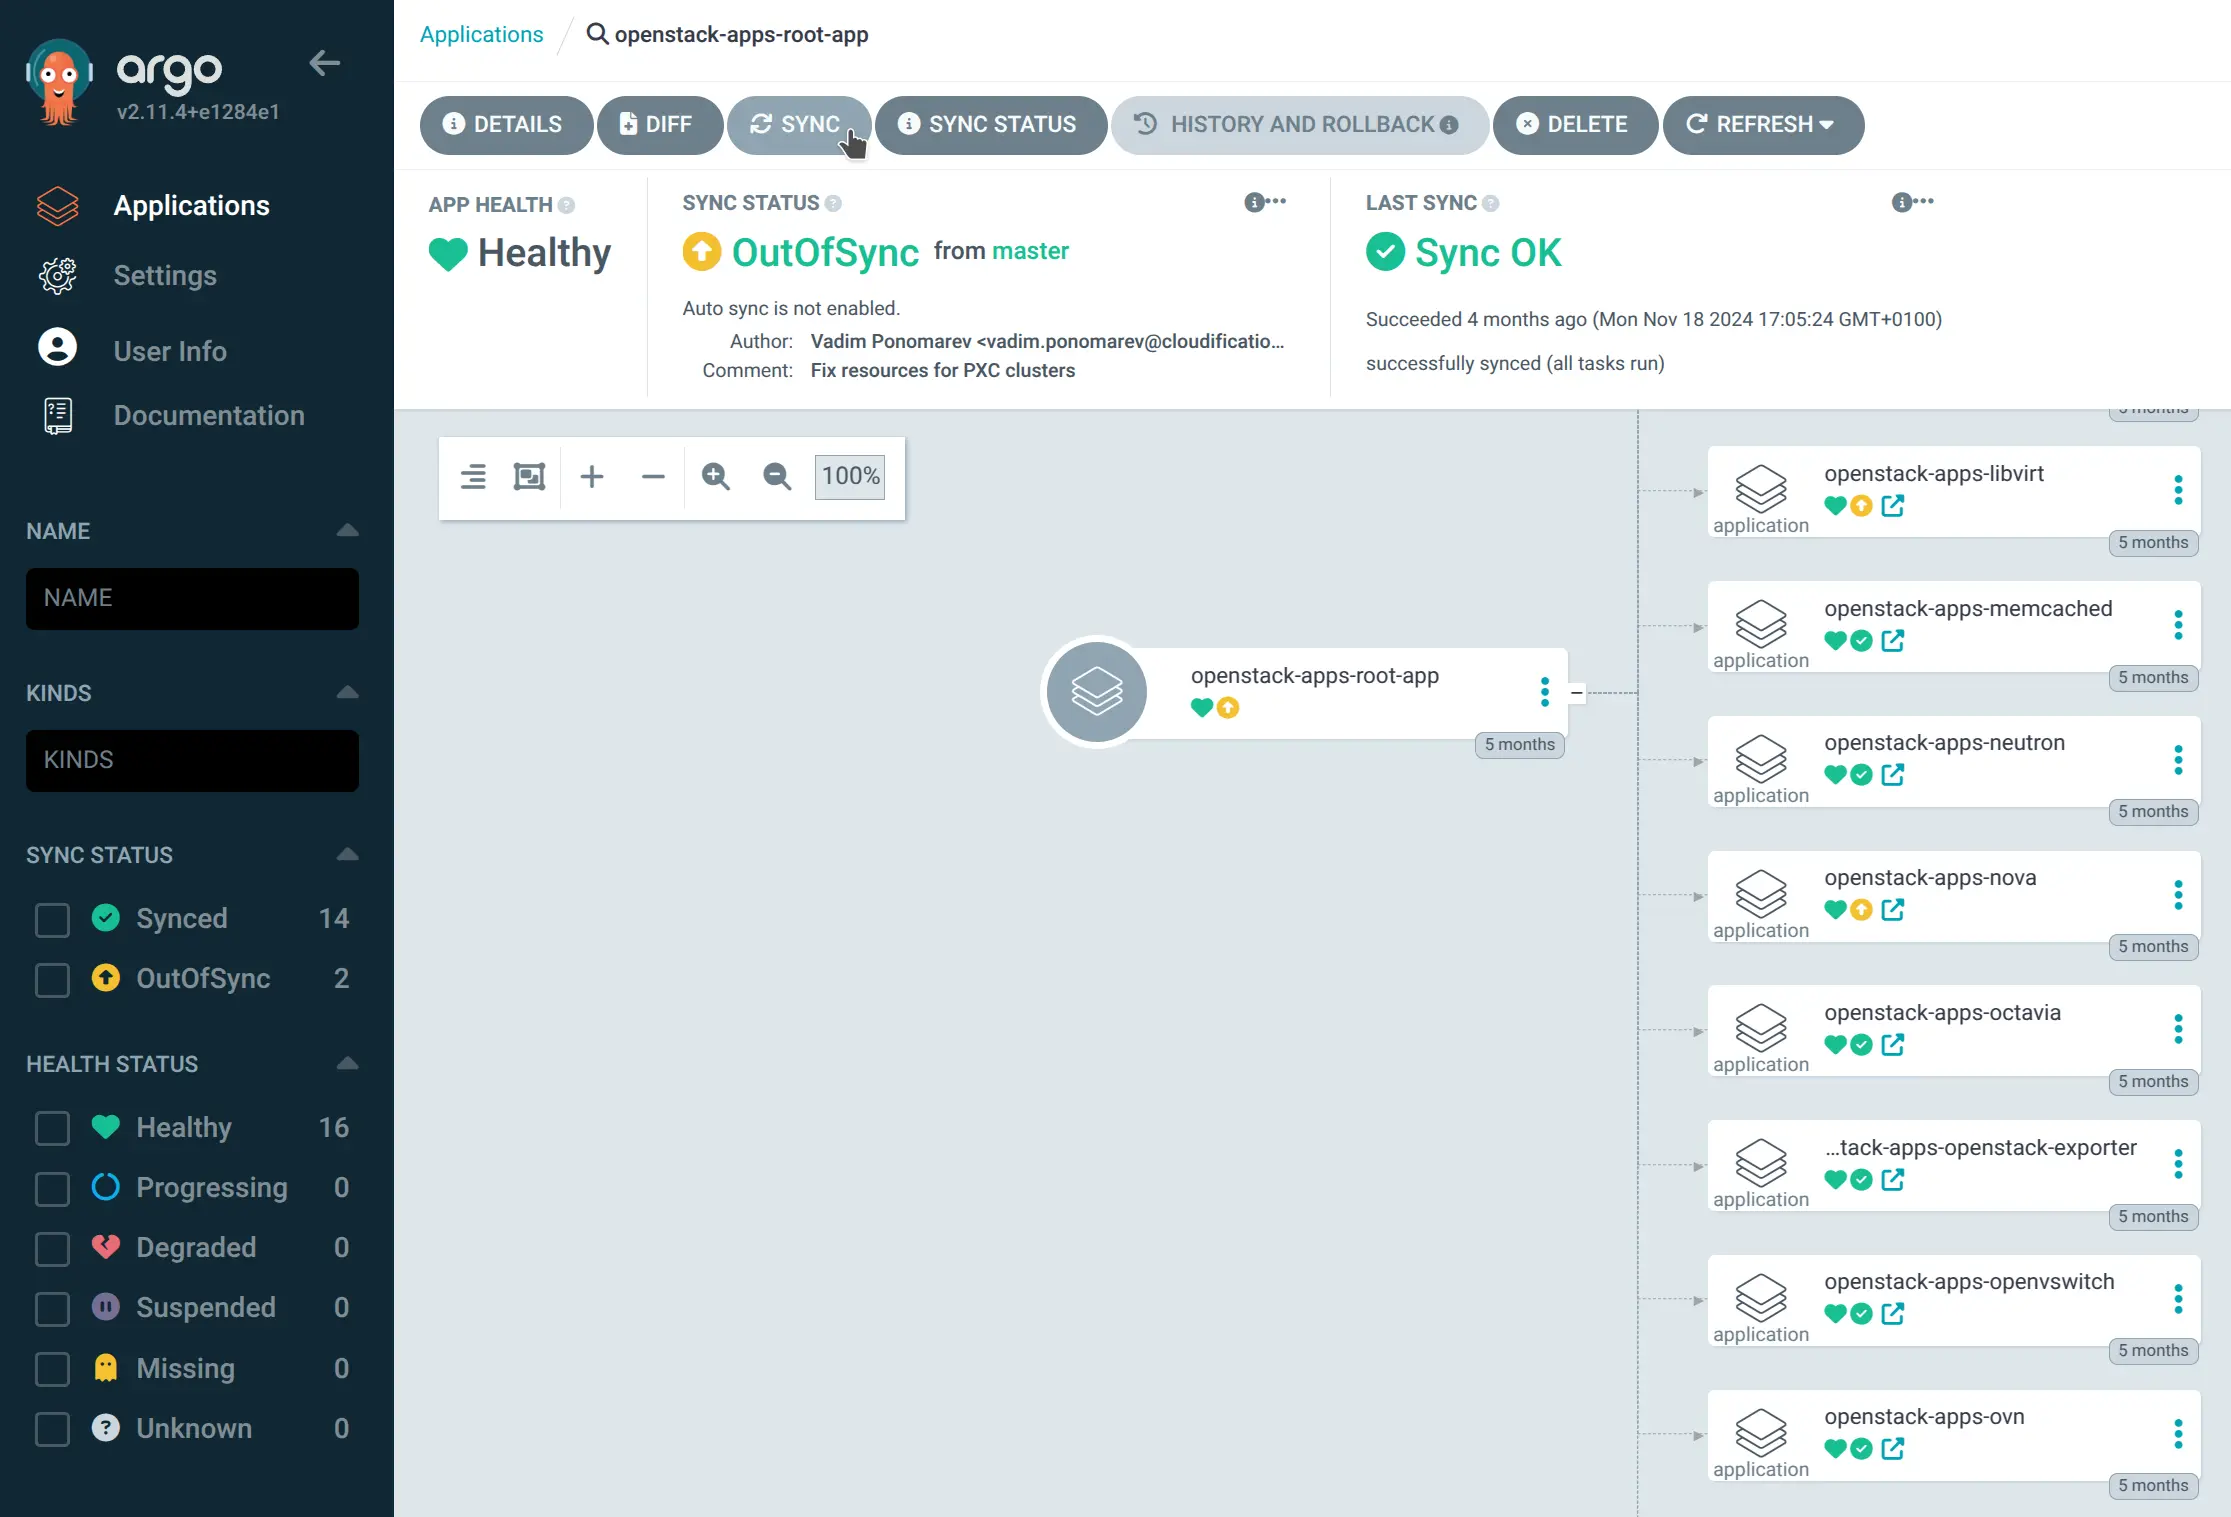This screenshot has height=1517, width=2231.
Task: Open the DETAILS panel
Action: 506,125
